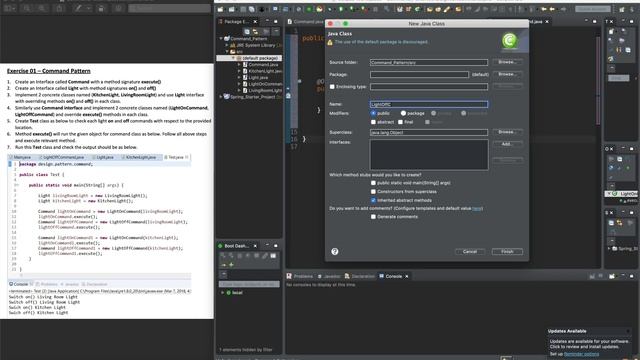The image size is (640, 360).
Task: Maximize the Boot Dashboard panel
Action: coord(276,246)
